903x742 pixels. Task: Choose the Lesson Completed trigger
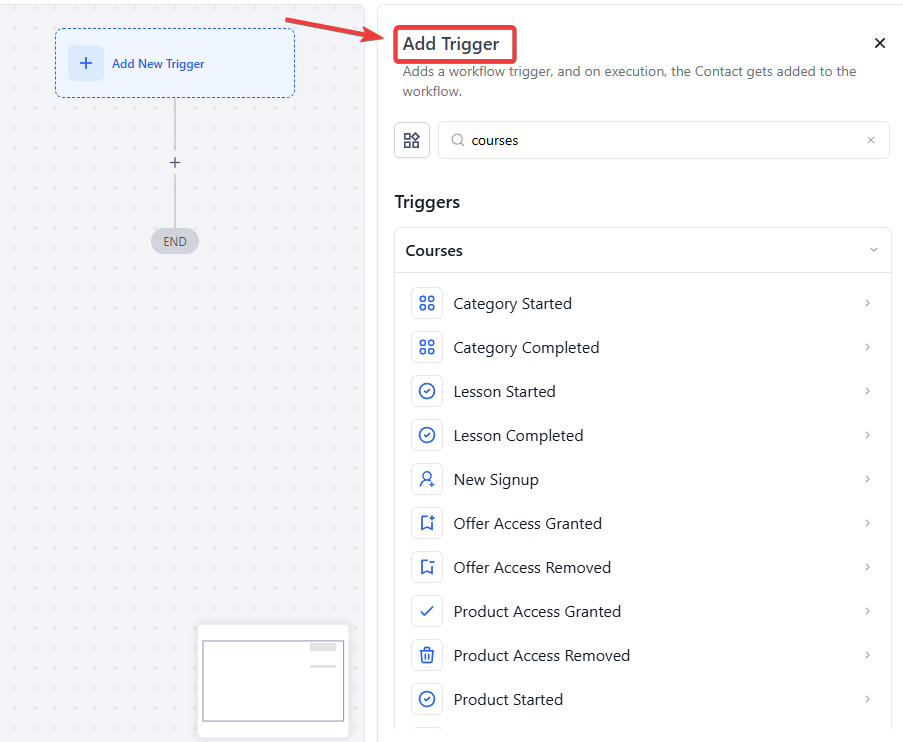tap(518, 435)
